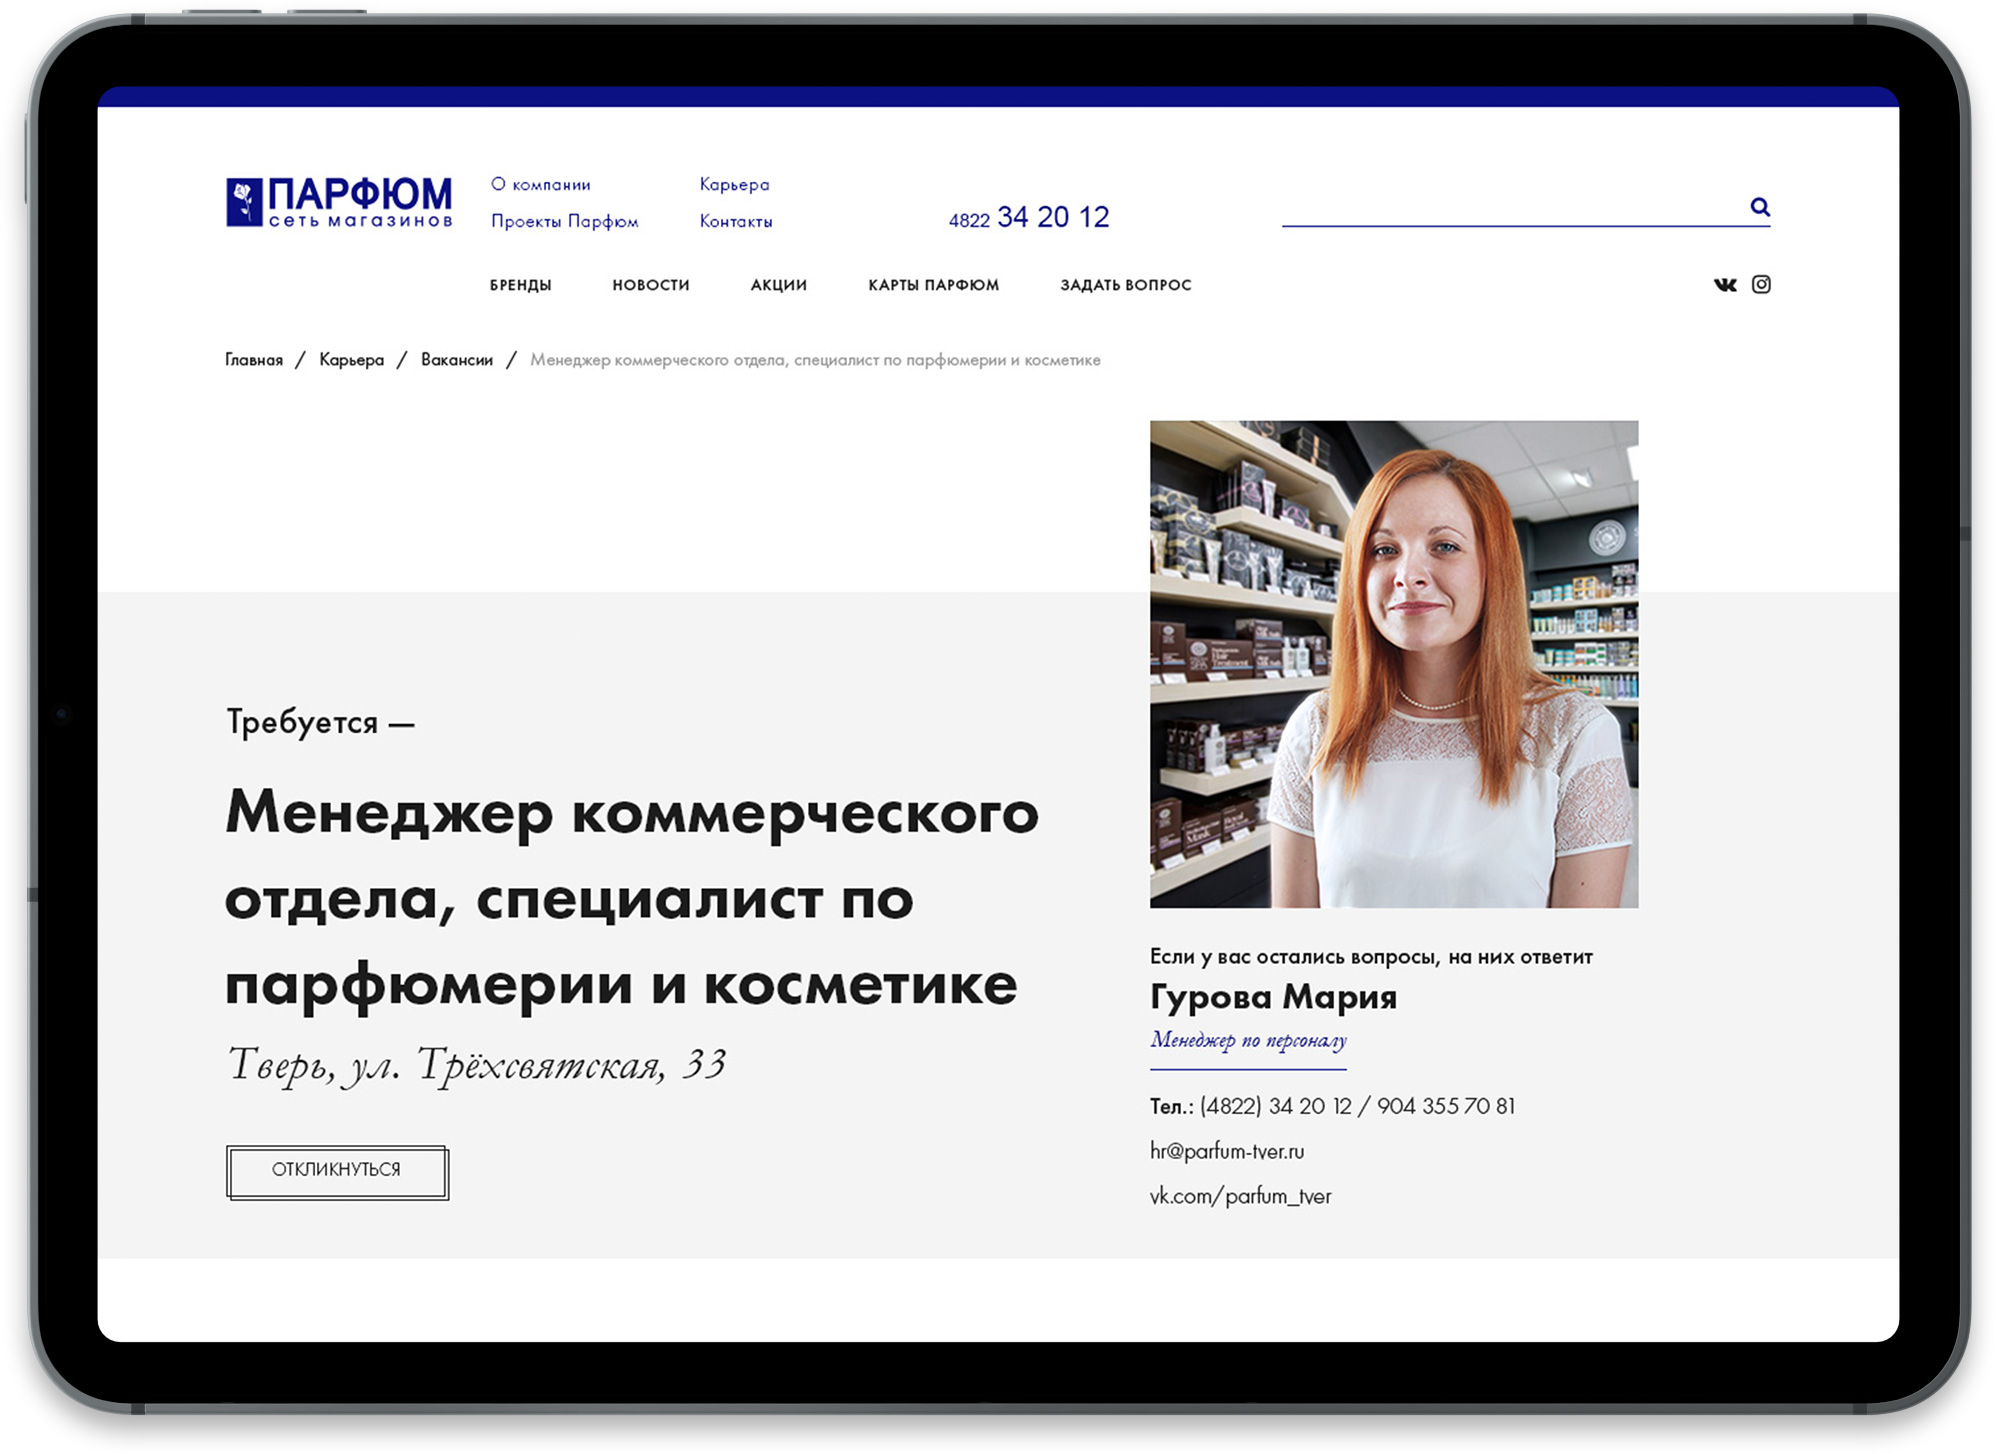Open the КАРТЫ ПАРФЮМ menu item
The width and height of the screenshot is (1996, 1454).
[933, 285]
